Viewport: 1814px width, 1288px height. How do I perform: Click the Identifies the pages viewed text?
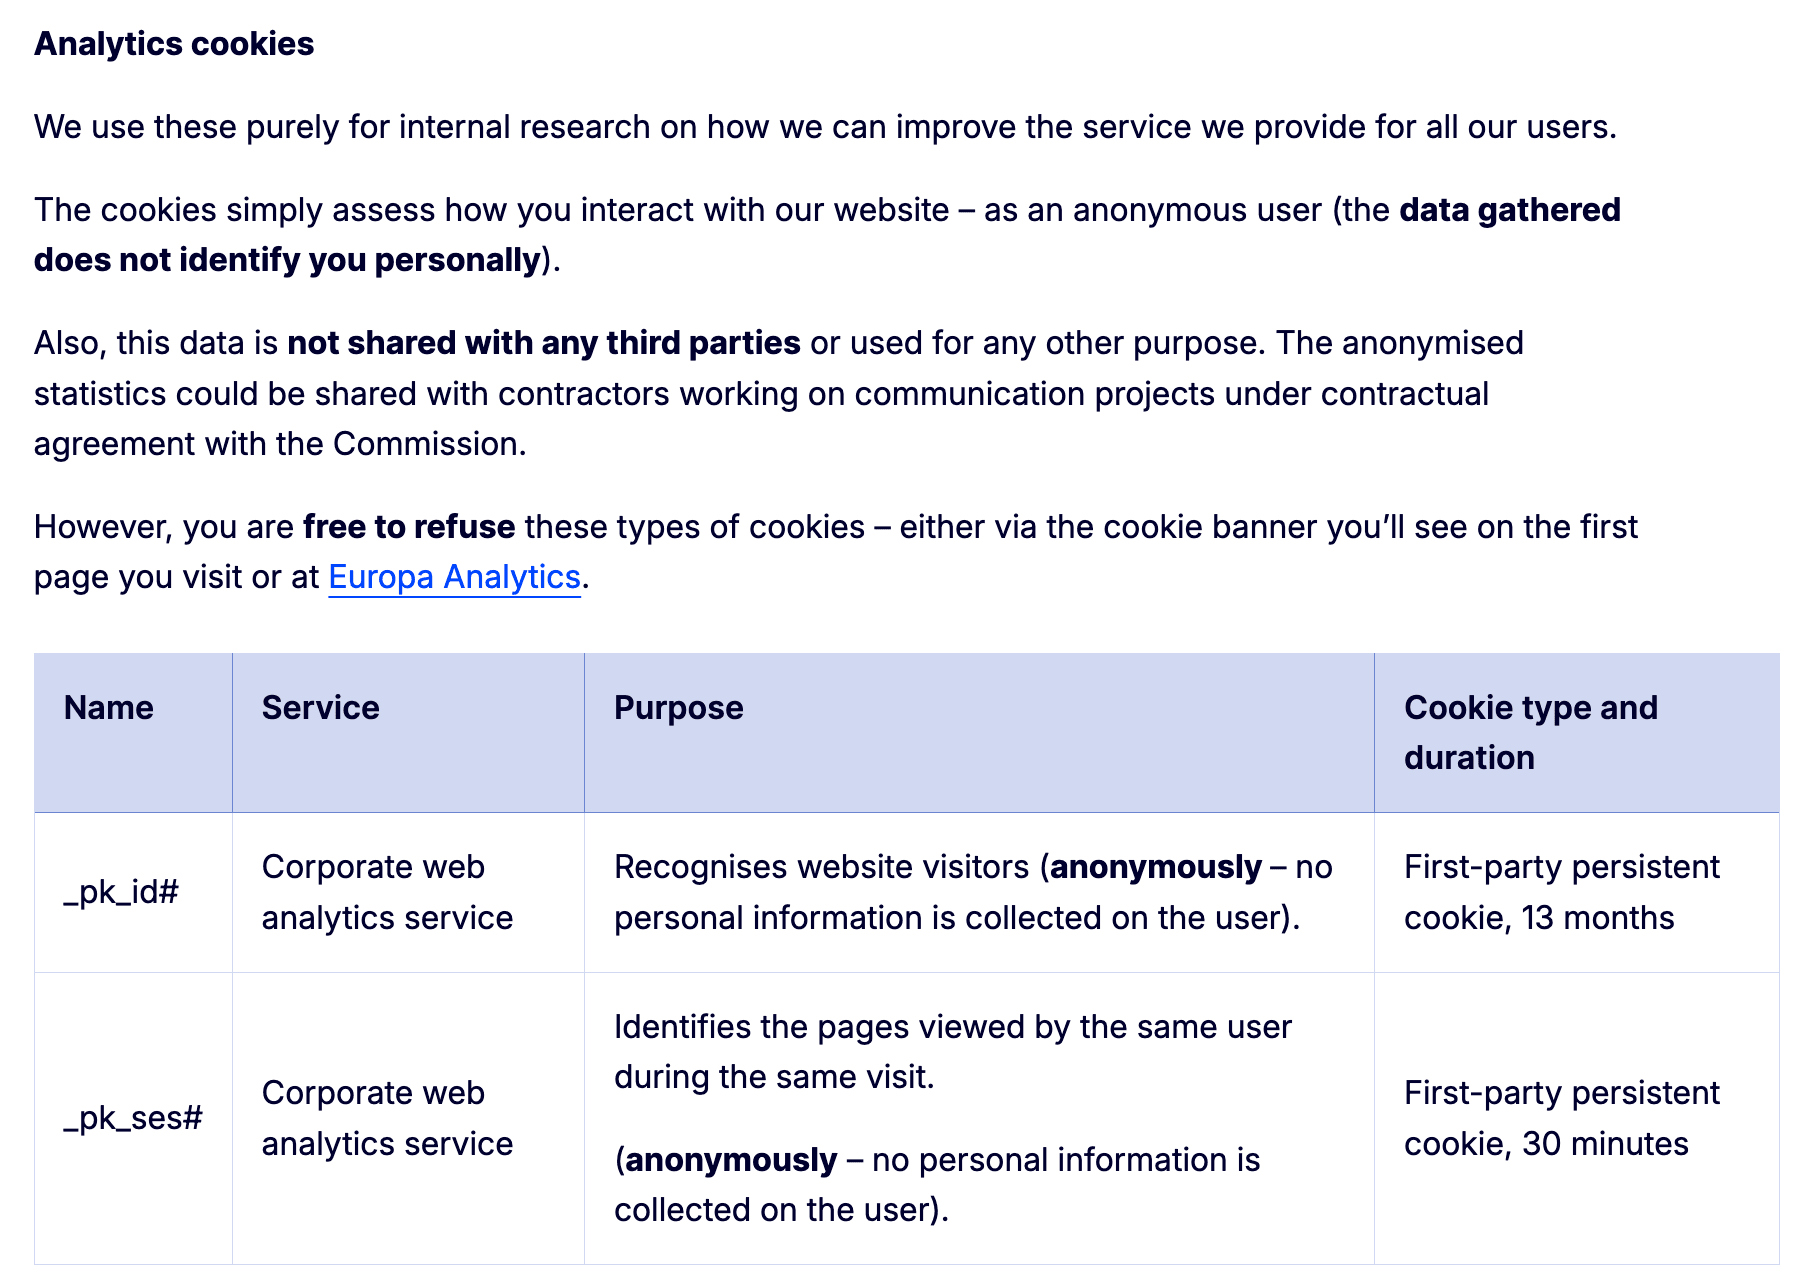(953, 1052)
